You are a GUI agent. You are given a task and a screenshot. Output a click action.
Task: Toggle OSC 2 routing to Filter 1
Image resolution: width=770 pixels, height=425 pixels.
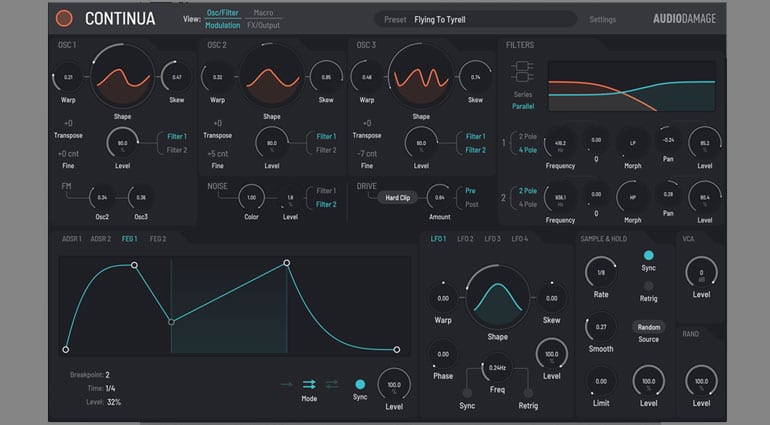coord(326,137)
